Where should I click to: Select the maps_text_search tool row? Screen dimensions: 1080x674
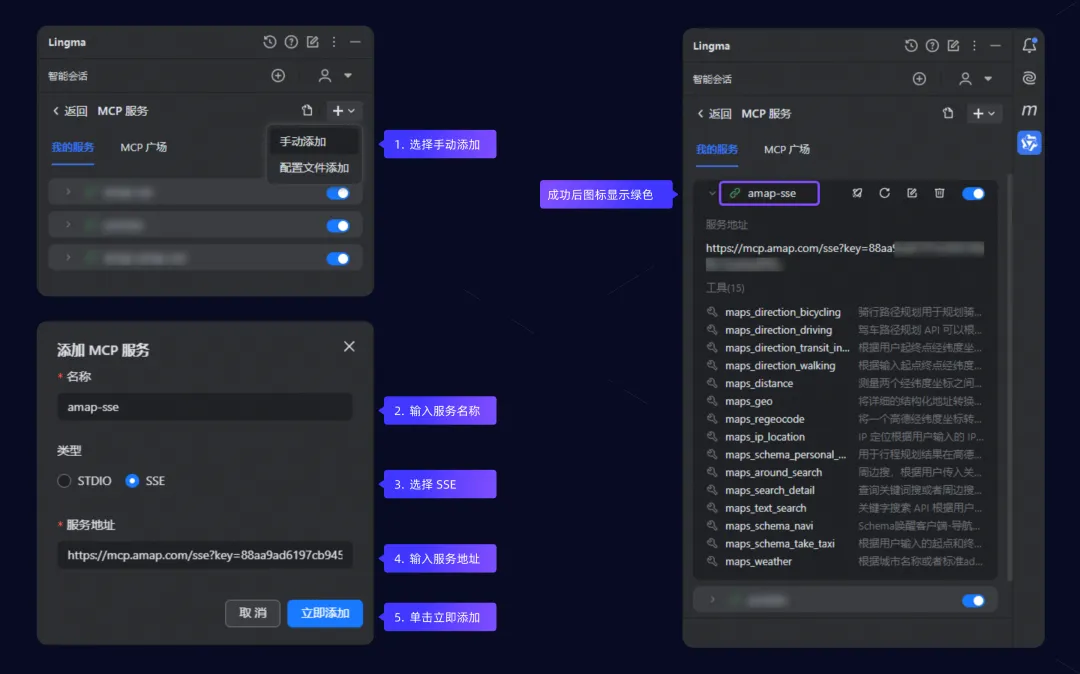844,508
